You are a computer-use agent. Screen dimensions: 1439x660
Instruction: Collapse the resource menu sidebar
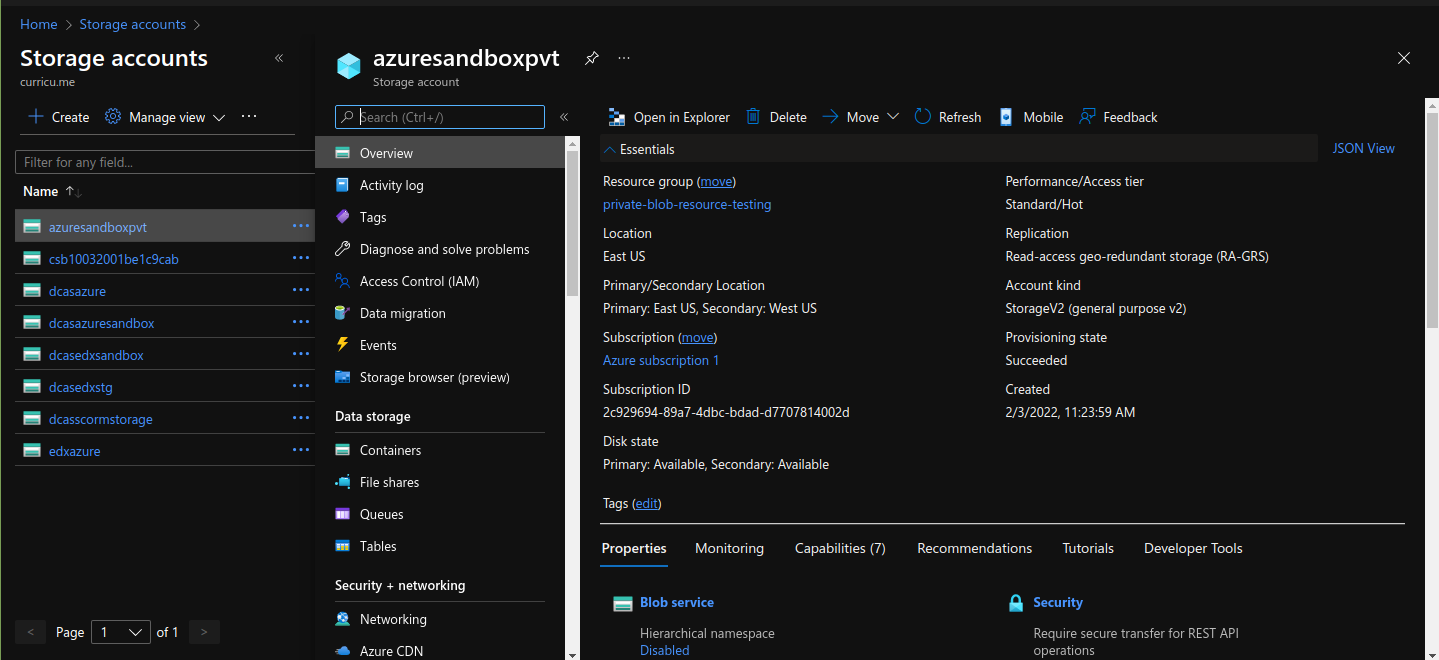coord(564,117)
